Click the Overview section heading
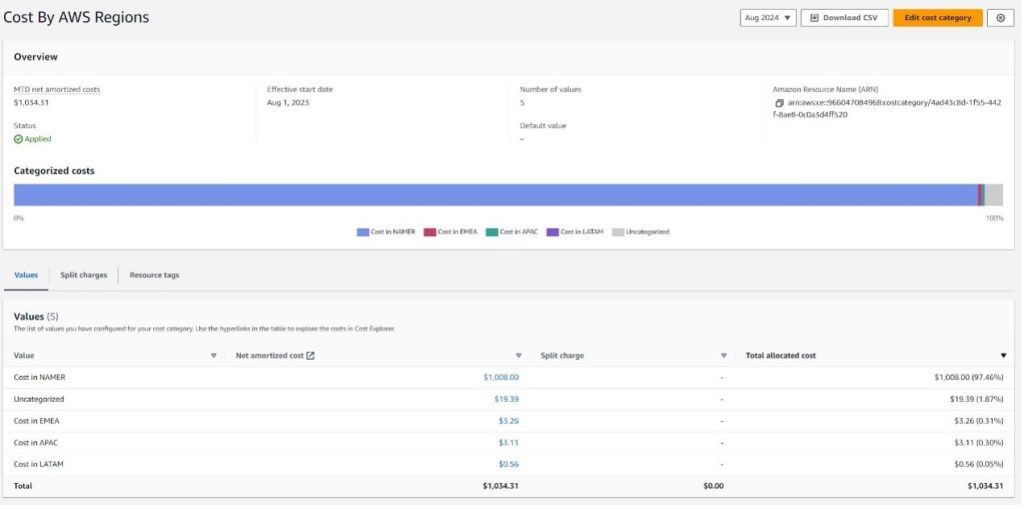The width and height of the screenshot is (1024, 509). [x=35, y=57]
